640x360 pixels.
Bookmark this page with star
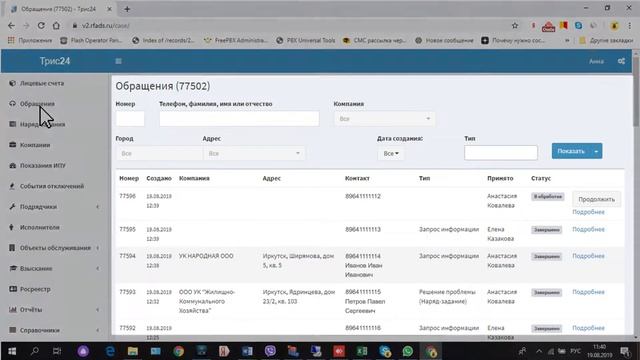tap(515, 25)
